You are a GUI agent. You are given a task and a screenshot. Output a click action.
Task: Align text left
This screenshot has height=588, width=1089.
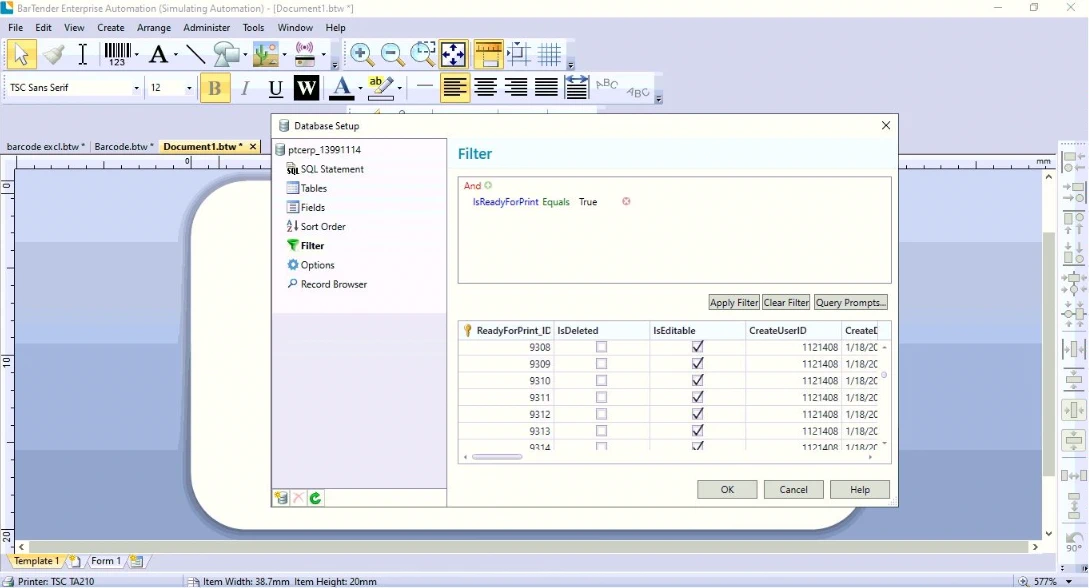(x=454, y=88)
